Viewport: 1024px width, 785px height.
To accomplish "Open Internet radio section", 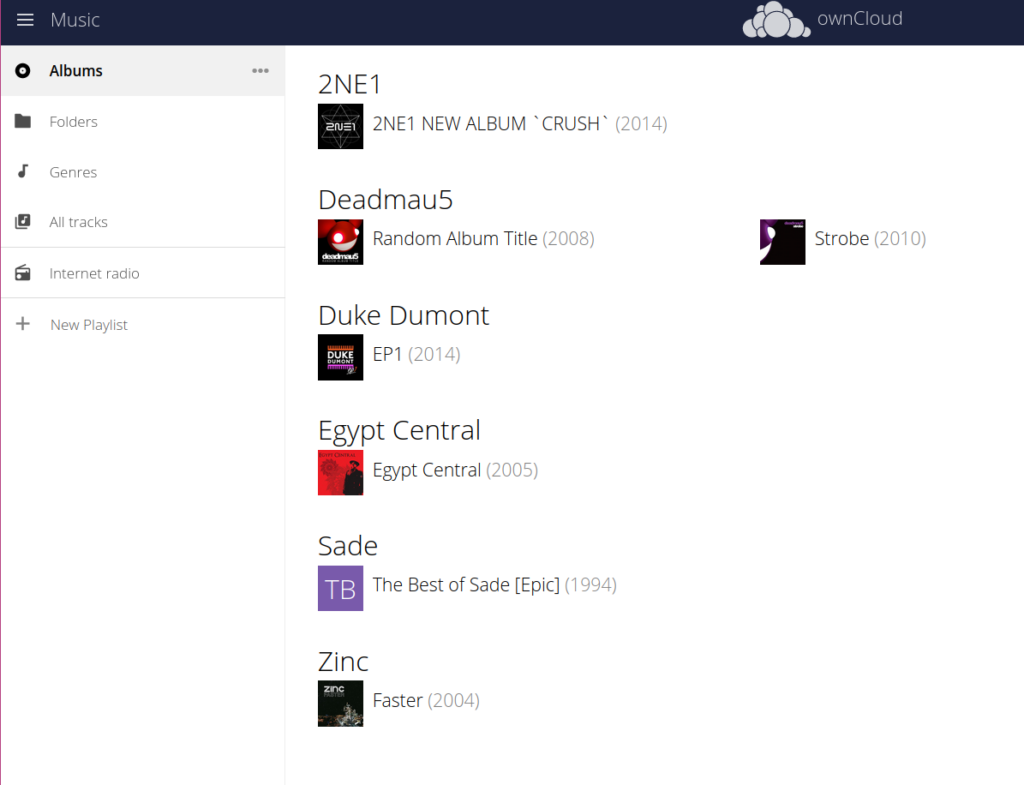I will tap(143, 273).
